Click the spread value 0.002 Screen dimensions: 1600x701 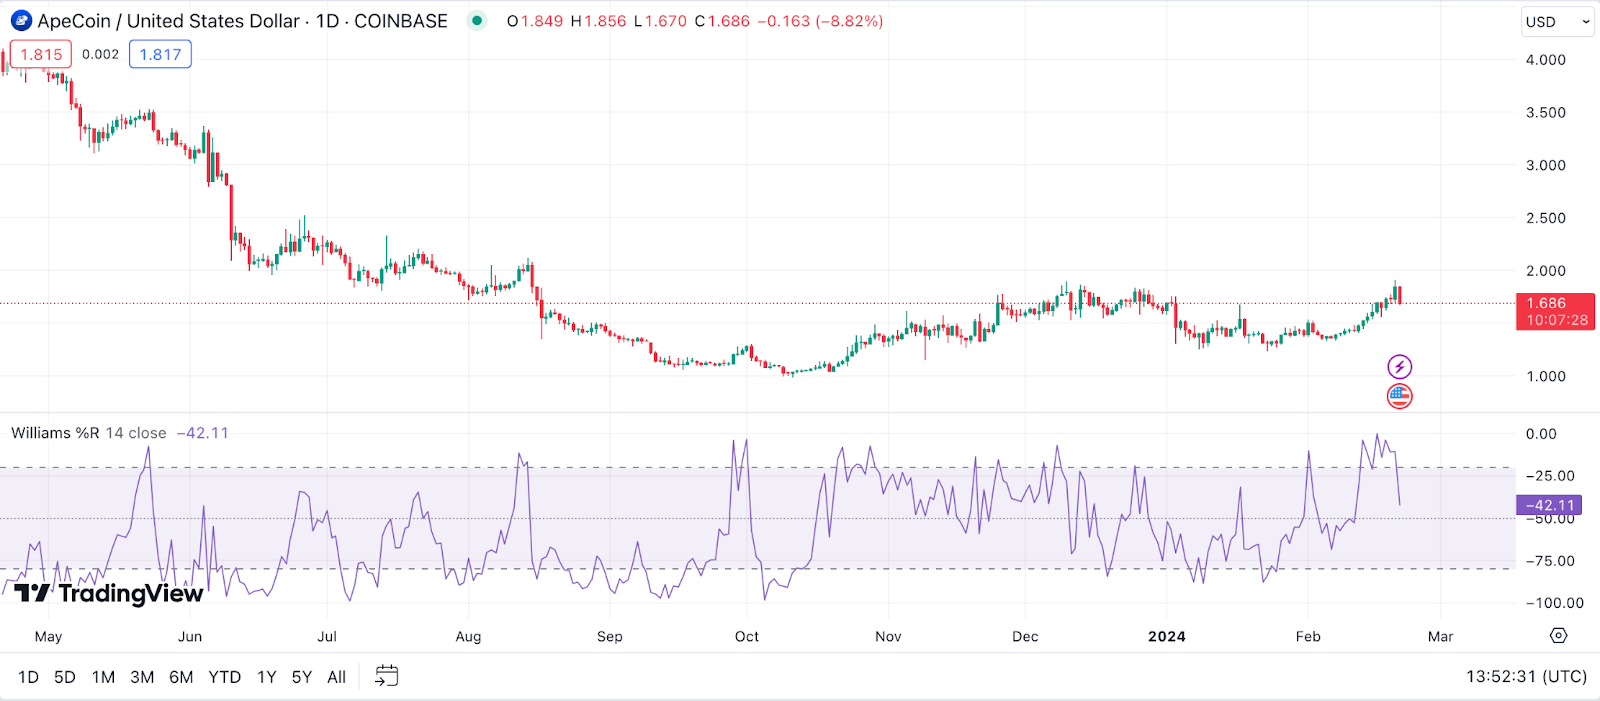click(100, 54)
